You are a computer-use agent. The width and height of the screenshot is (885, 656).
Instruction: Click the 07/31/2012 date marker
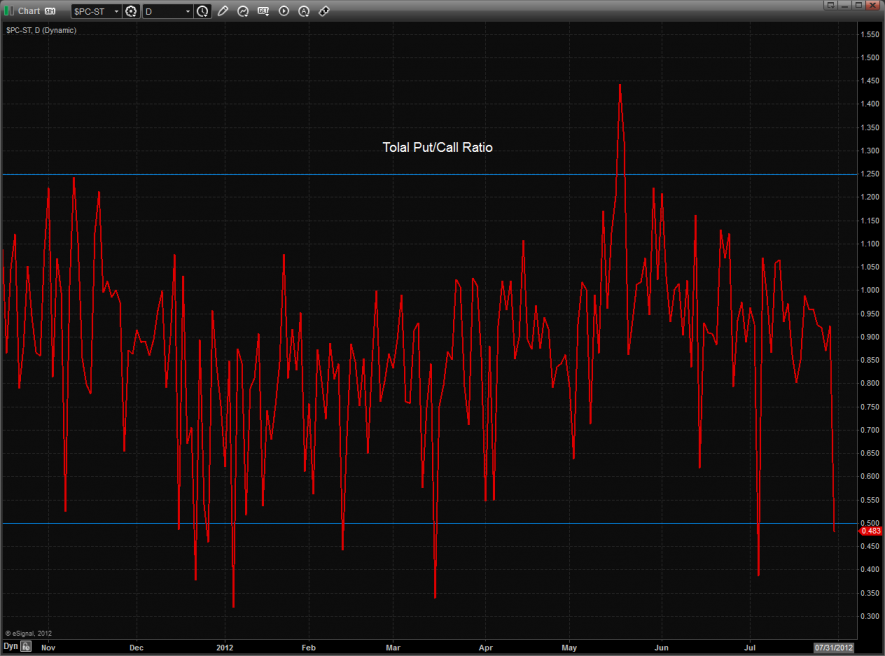[834, 647]
